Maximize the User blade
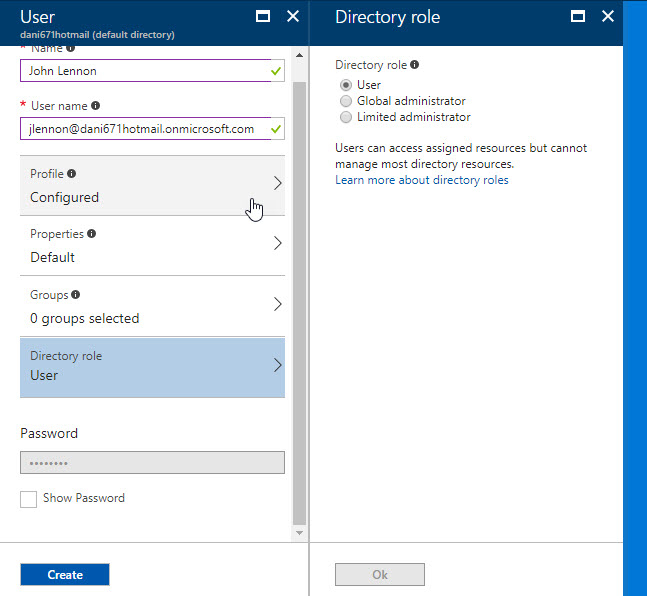The height and width of the screenshot is (596, 647). click(x=263, y=16)
